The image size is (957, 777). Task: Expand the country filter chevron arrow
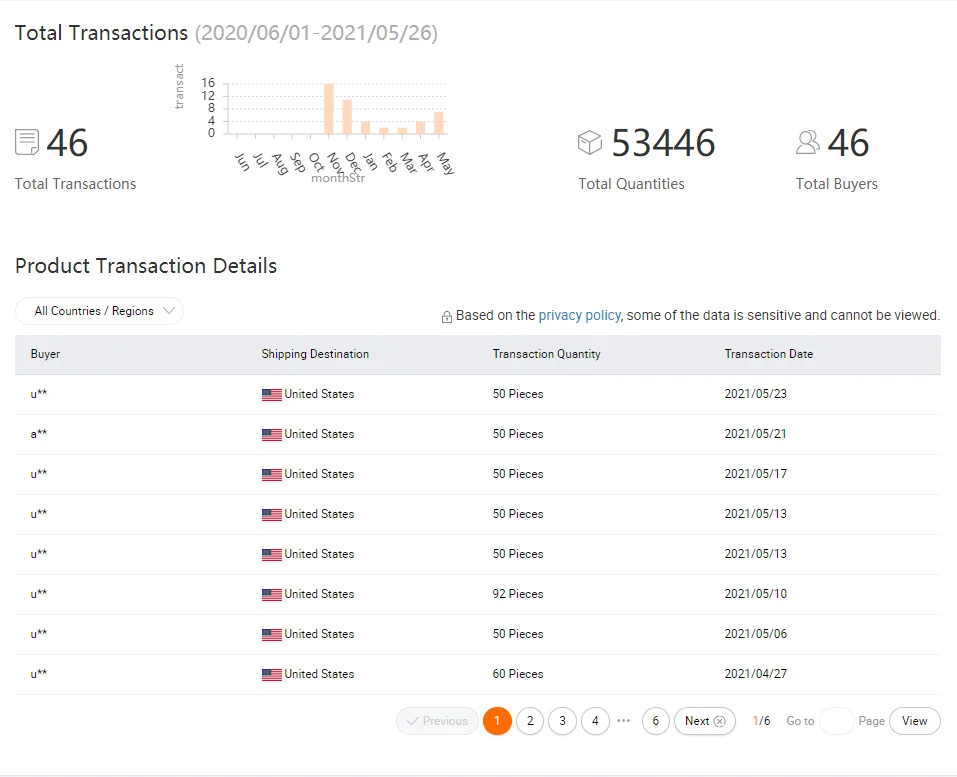coord(169,311)
